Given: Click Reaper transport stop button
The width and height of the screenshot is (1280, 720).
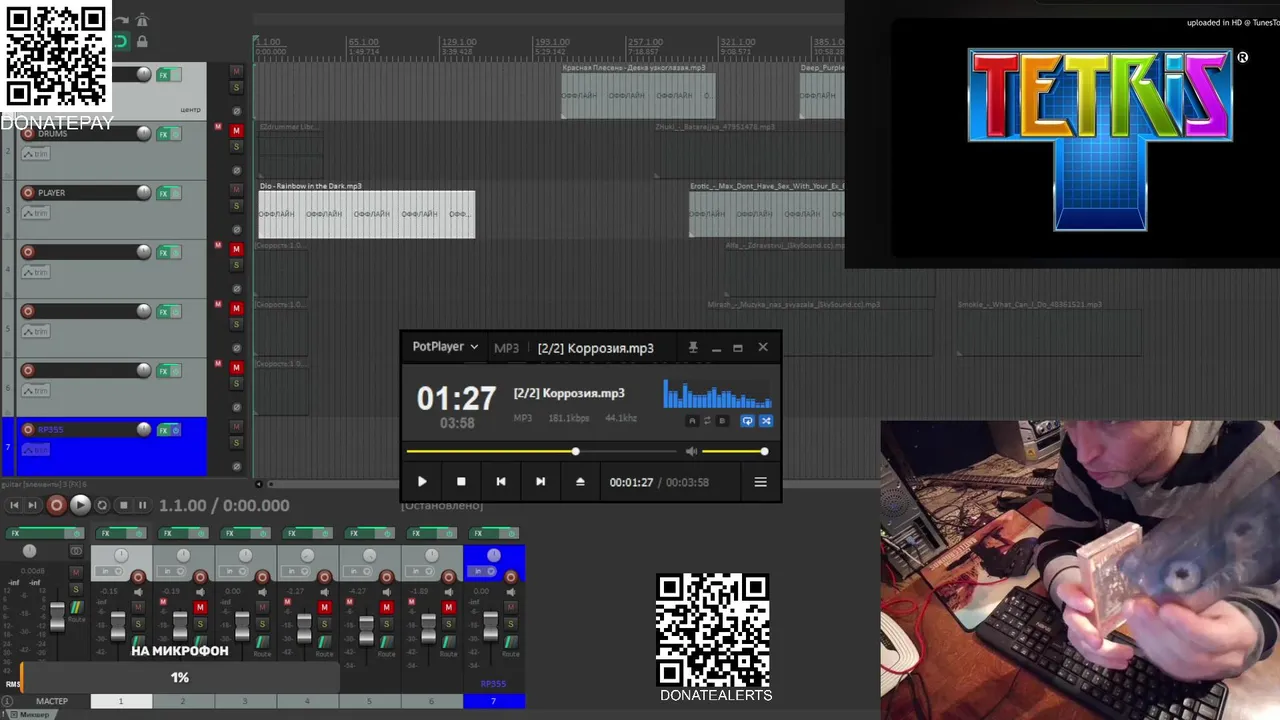Looking at the screenshot, I should [123, 505].
